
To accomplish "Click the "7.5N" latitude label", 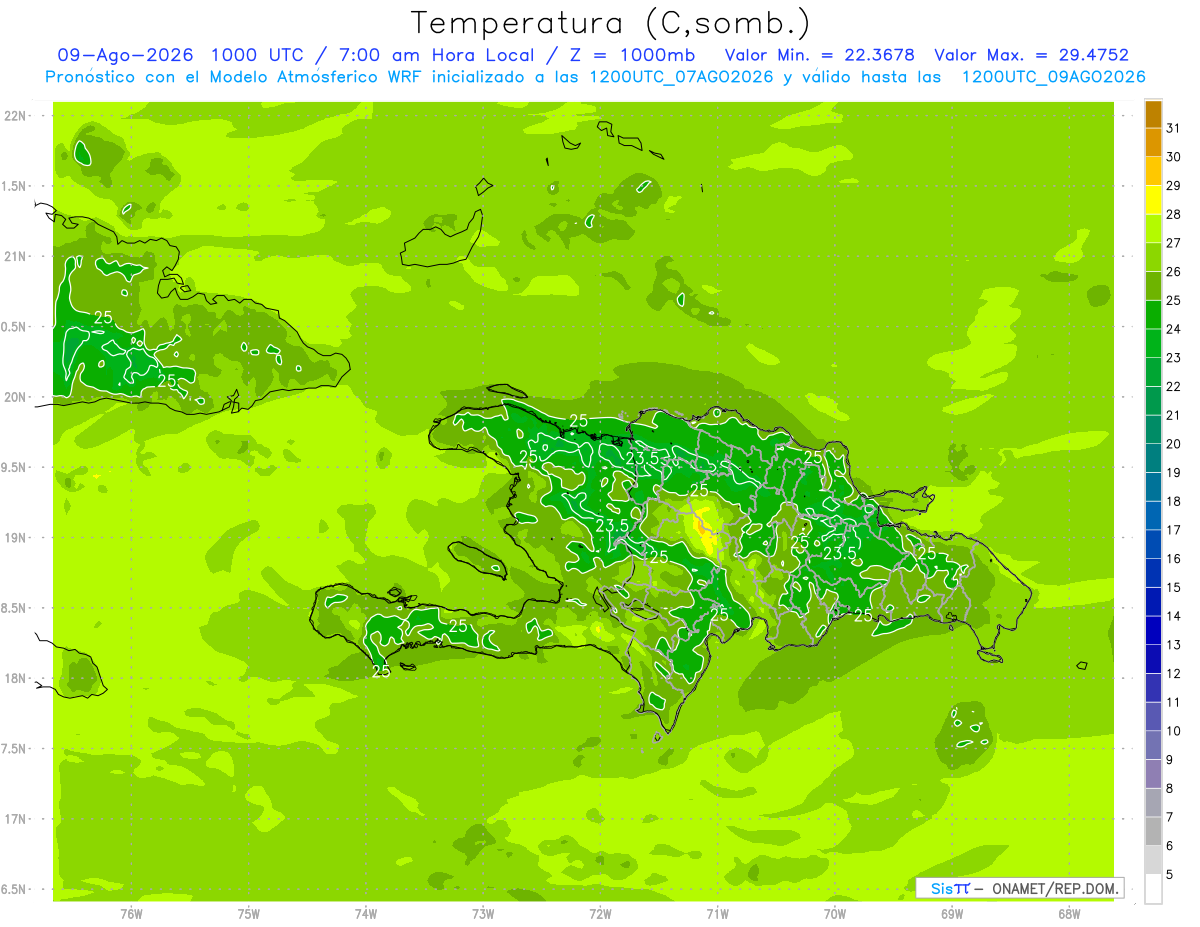I will tap(15, 750).
